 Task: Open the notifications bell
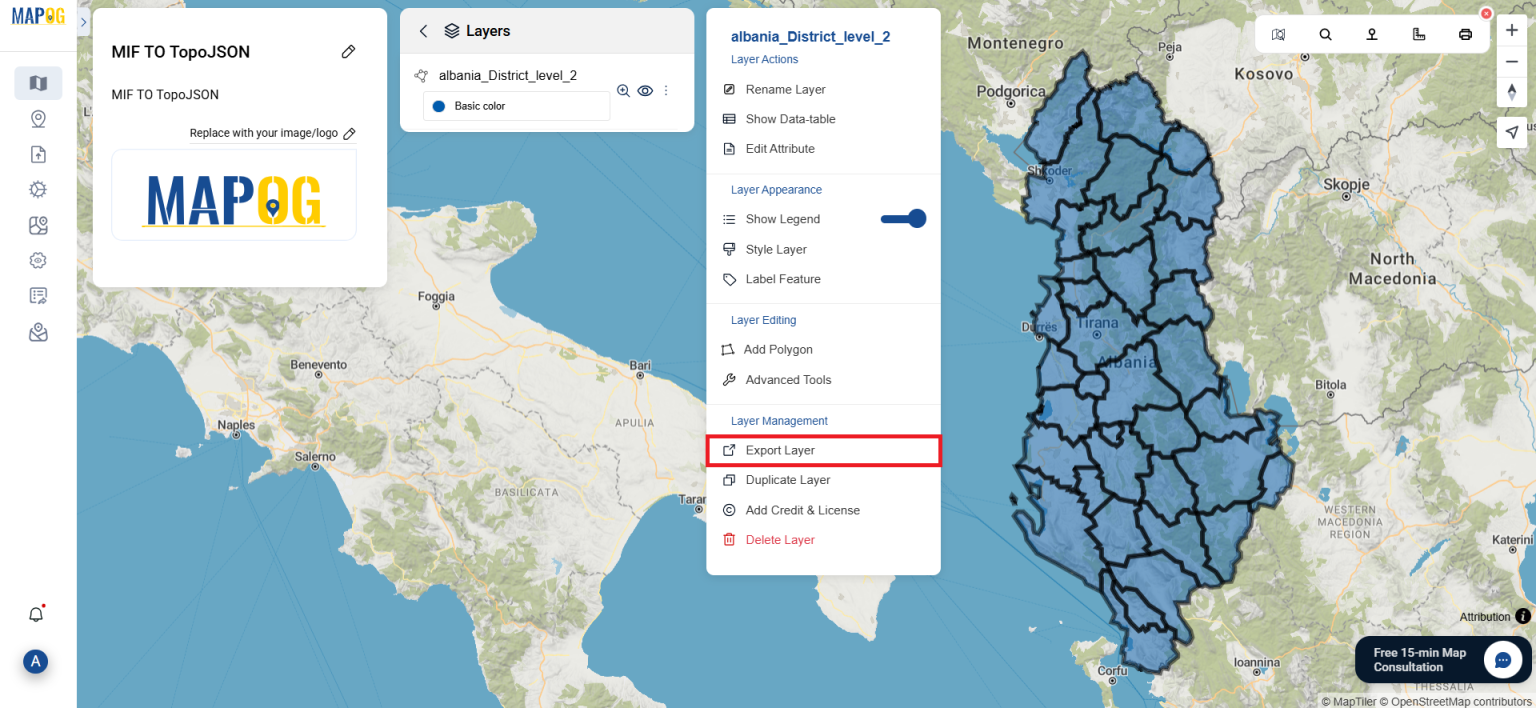tap(36, 614)
